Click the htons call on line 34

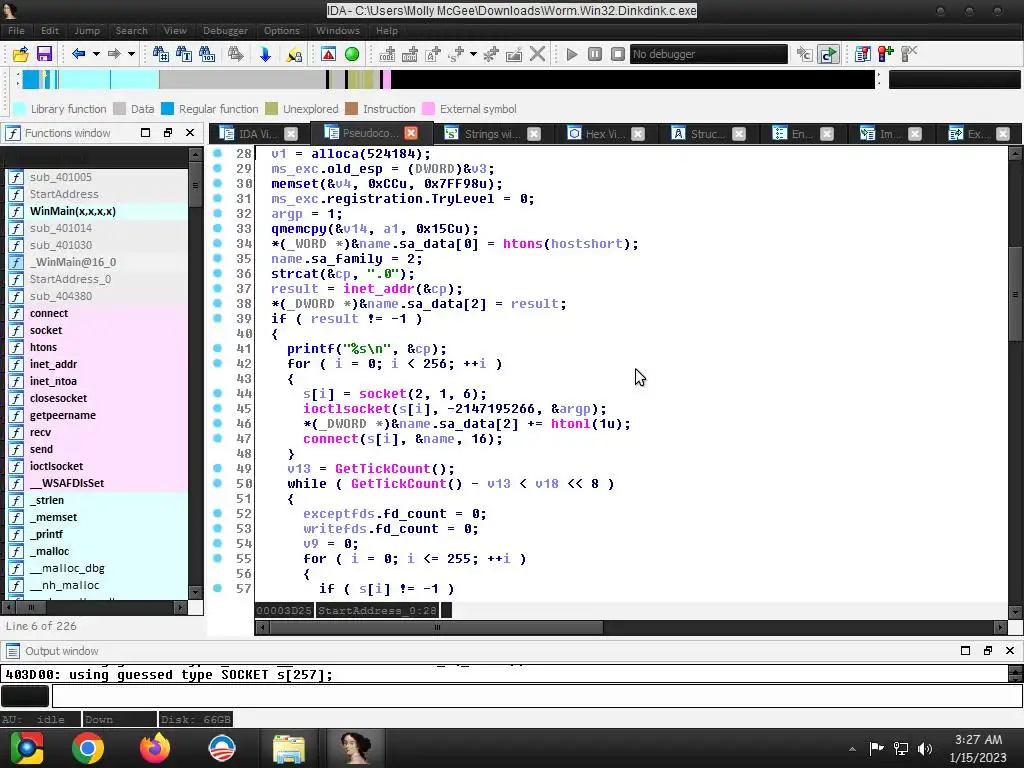tap(522, 244)
